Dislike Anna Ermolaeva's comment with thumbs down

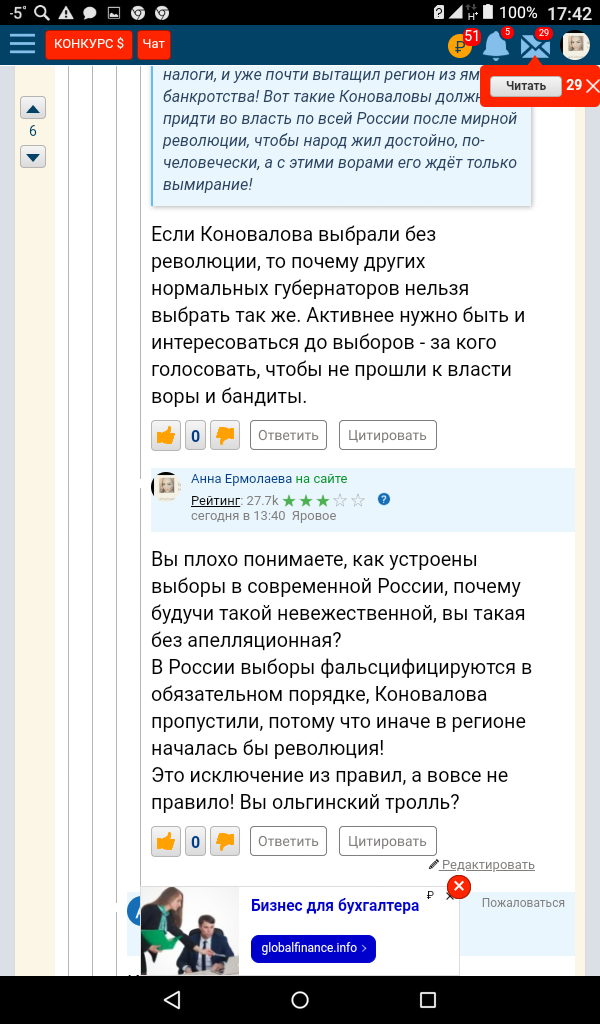225,841
